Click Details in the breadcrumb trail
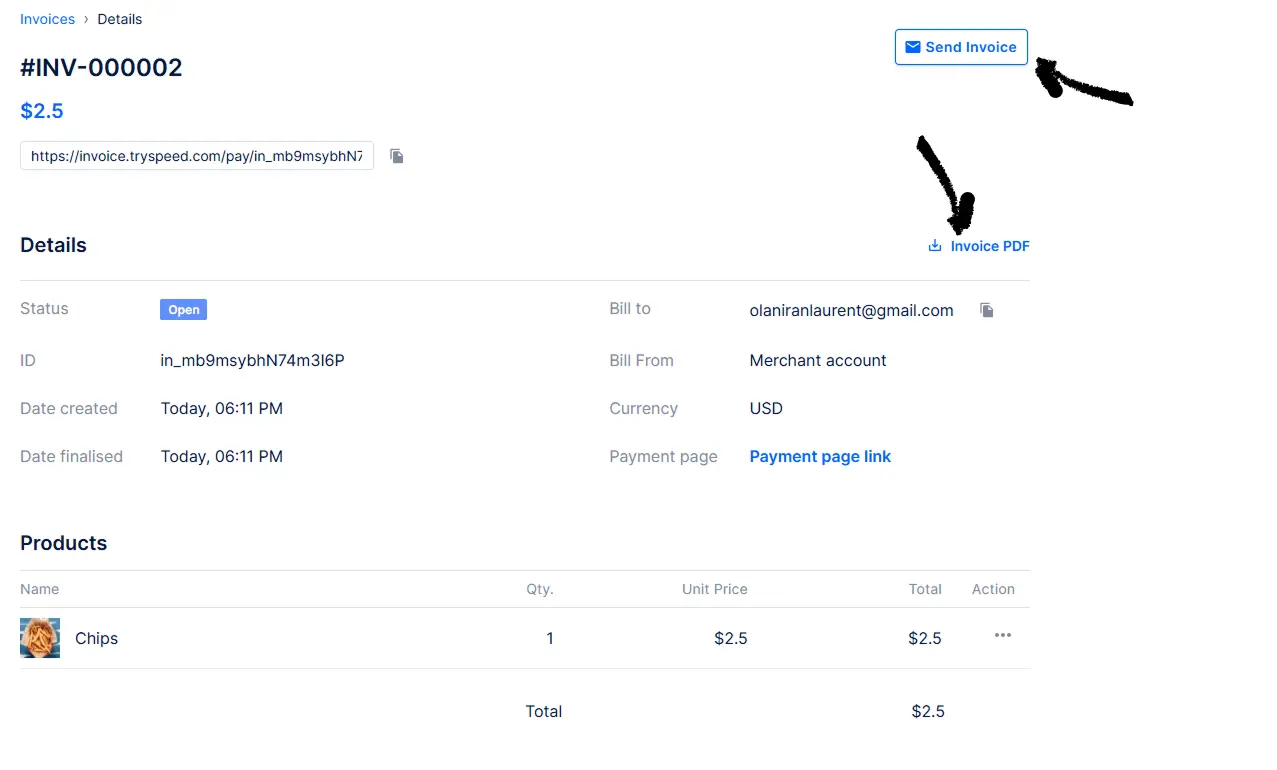Screen dimensions: 1277x770 [120, 18]
